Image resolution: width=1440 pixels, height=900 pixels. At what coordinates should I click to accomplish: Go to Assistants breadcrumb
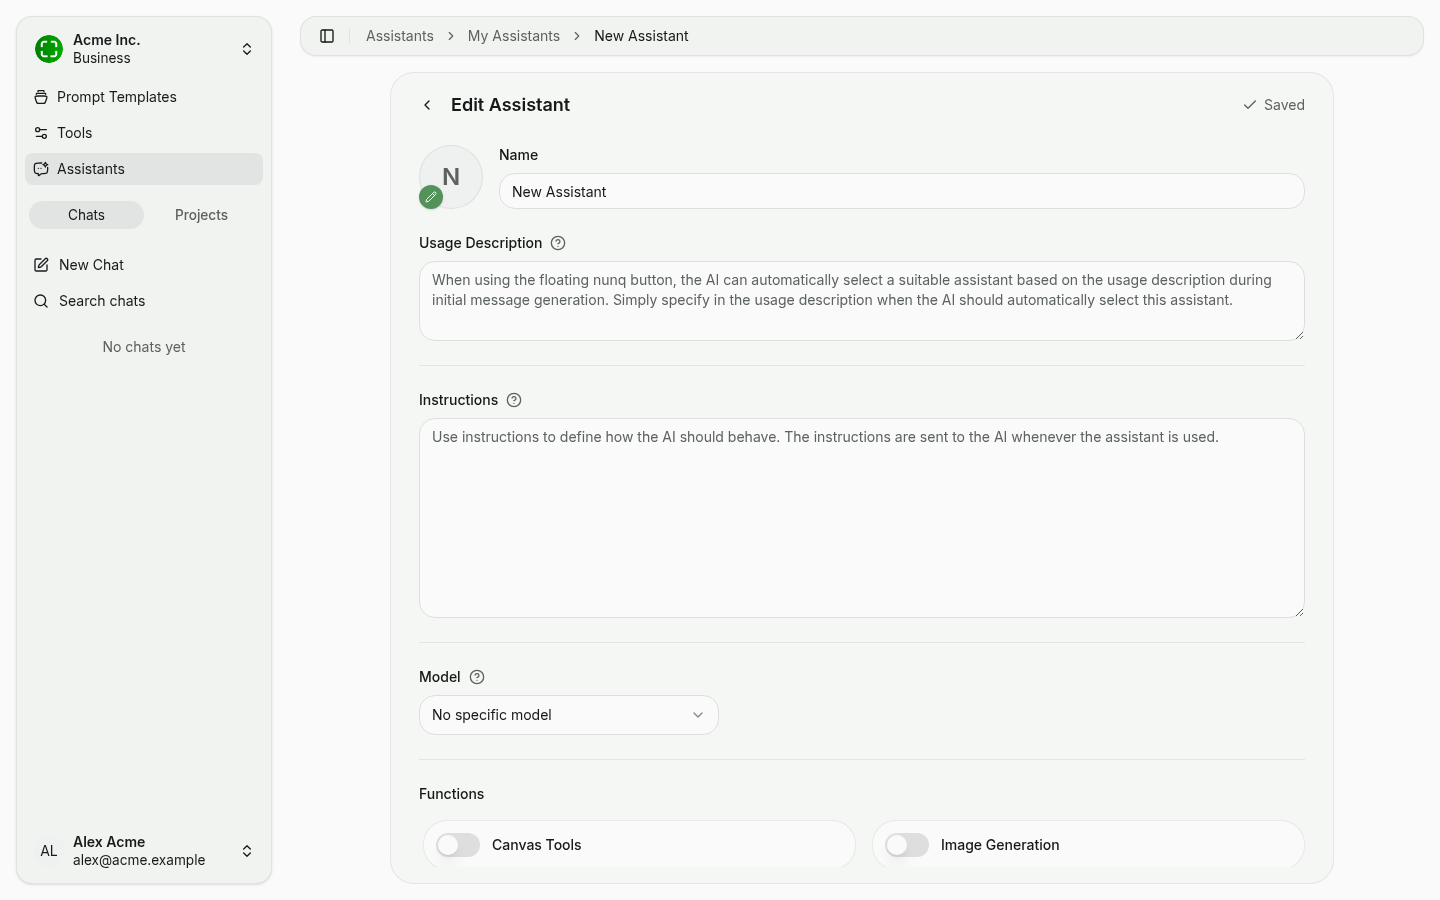400,36
